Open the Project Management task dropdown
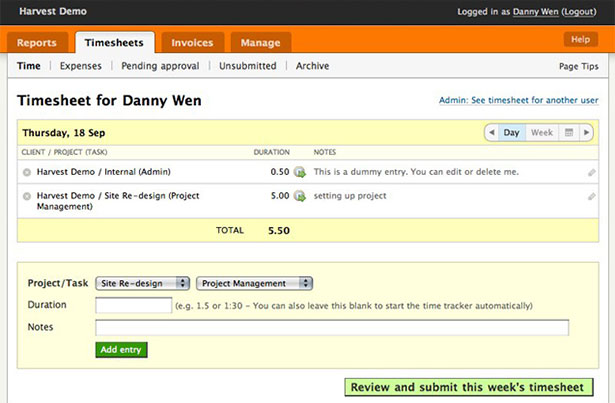 (x=254, y=283)
